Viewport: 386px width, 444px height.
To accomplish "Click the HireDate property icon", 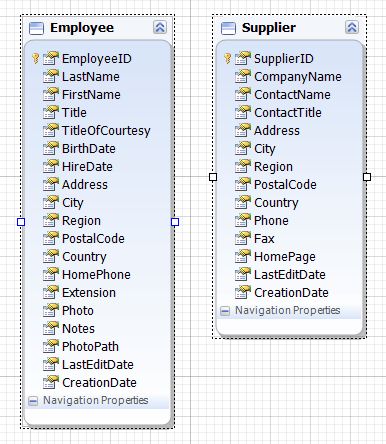I will tap(51, 166).
